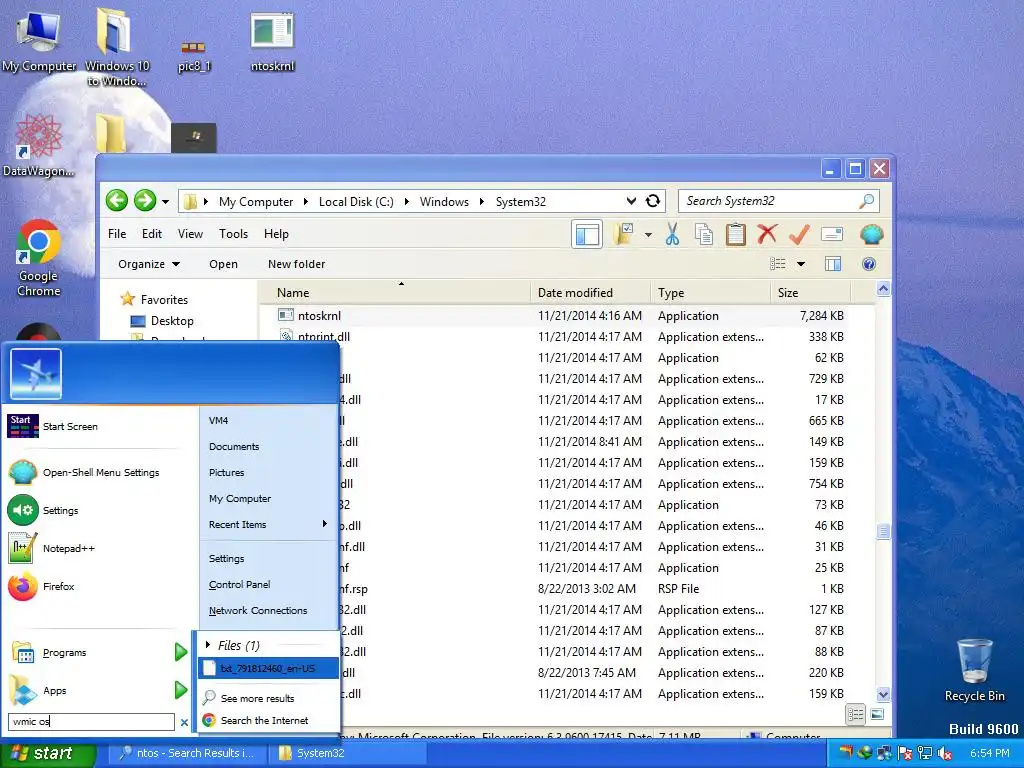Click the Search System32 field
The width and height of the screenshot is (1024, 768).
771,201
